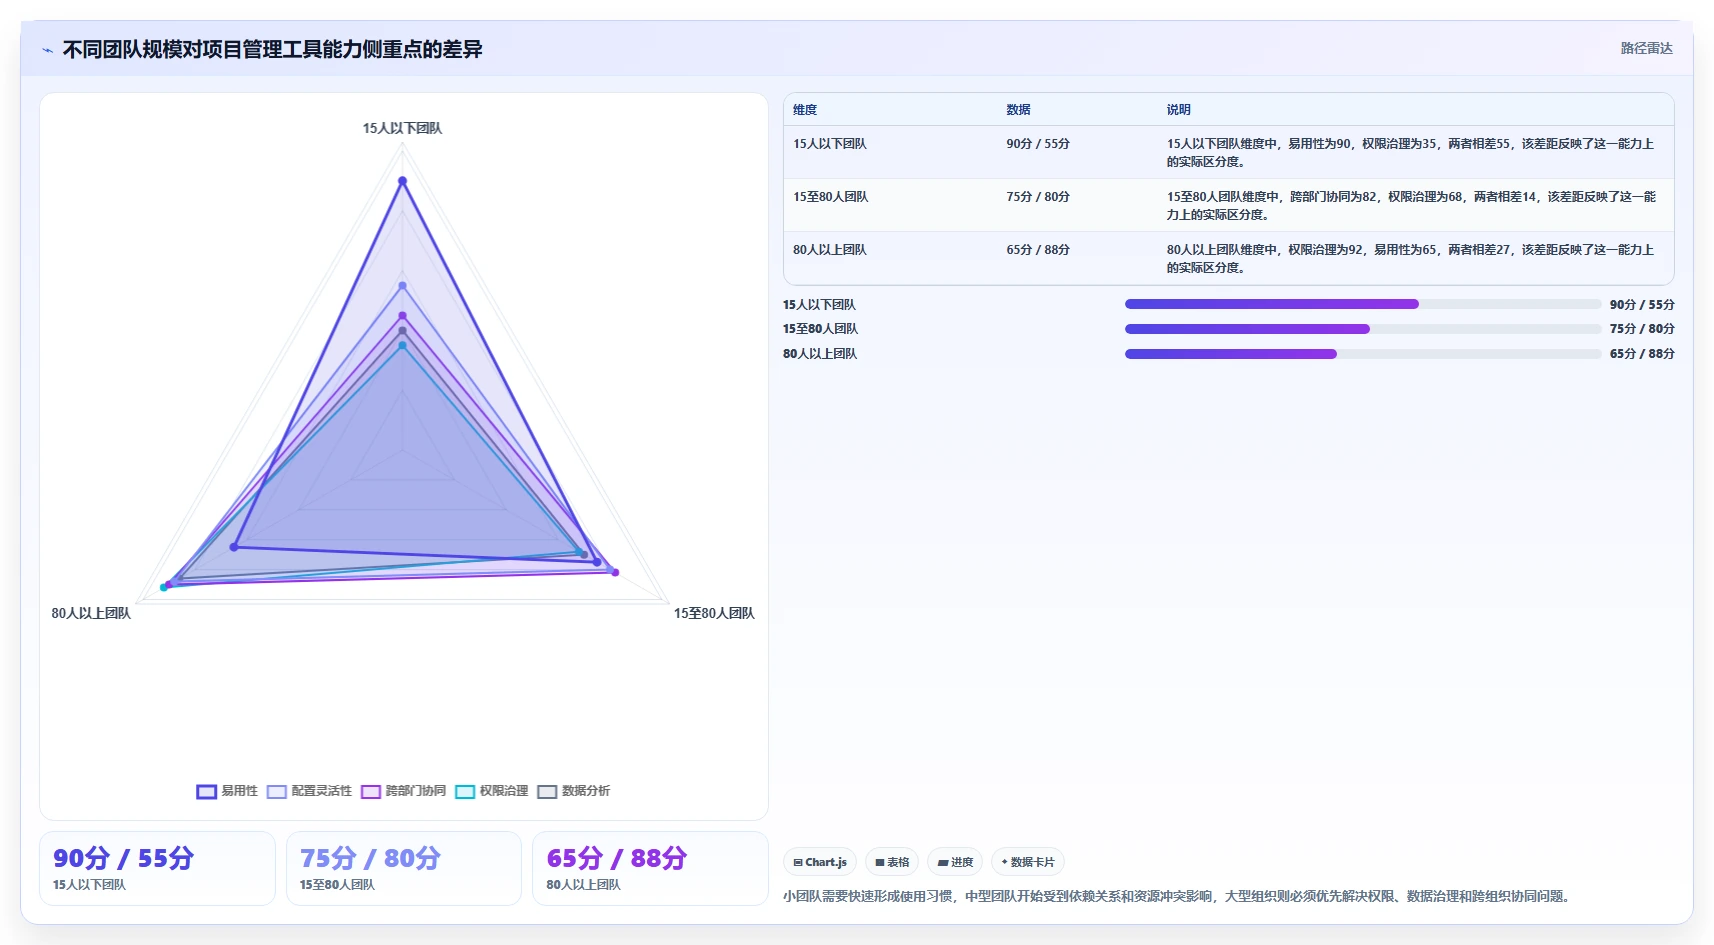Click the 75分 / 80分 value beside the progress bar
Image resolution: width=1714 pixels, height=945 pixels.
(1642, 329)
